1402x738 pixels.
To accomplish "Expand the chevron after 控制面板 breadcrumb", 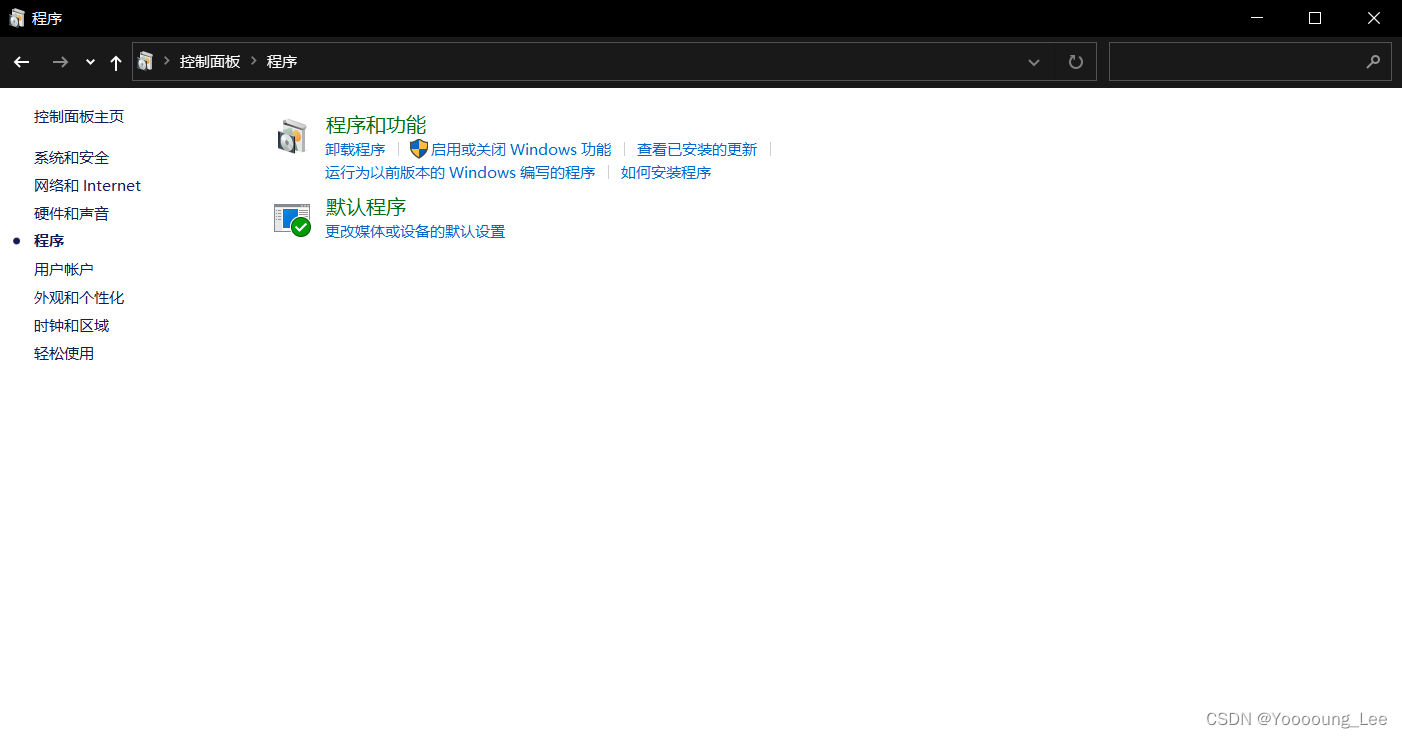I will pos(254,61).
